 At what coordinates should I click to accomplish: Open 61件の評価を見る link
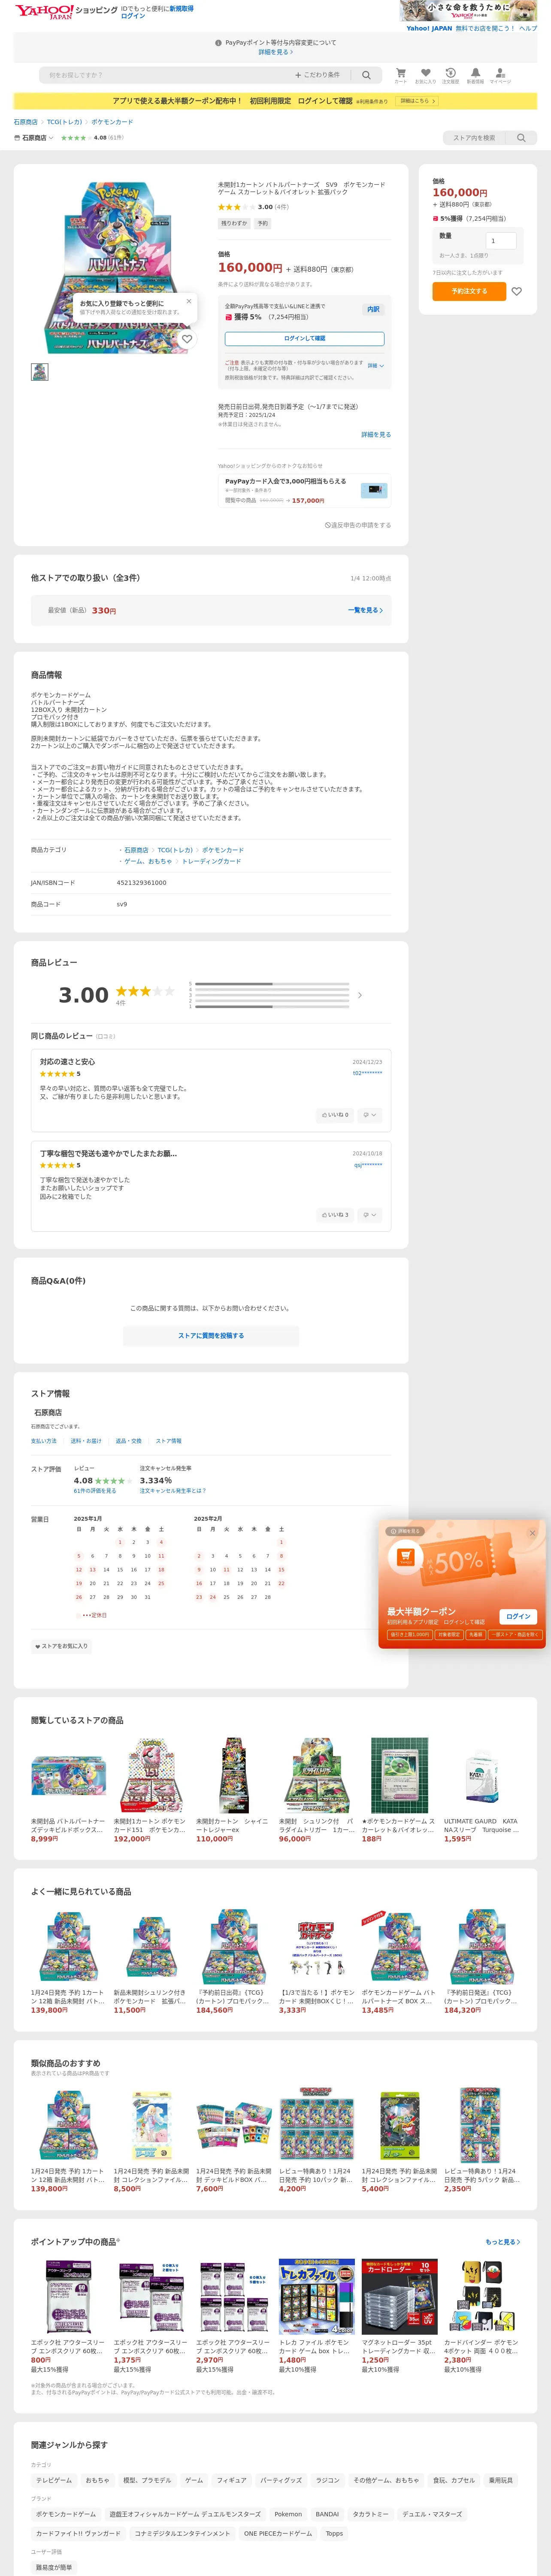(95, 1491)
